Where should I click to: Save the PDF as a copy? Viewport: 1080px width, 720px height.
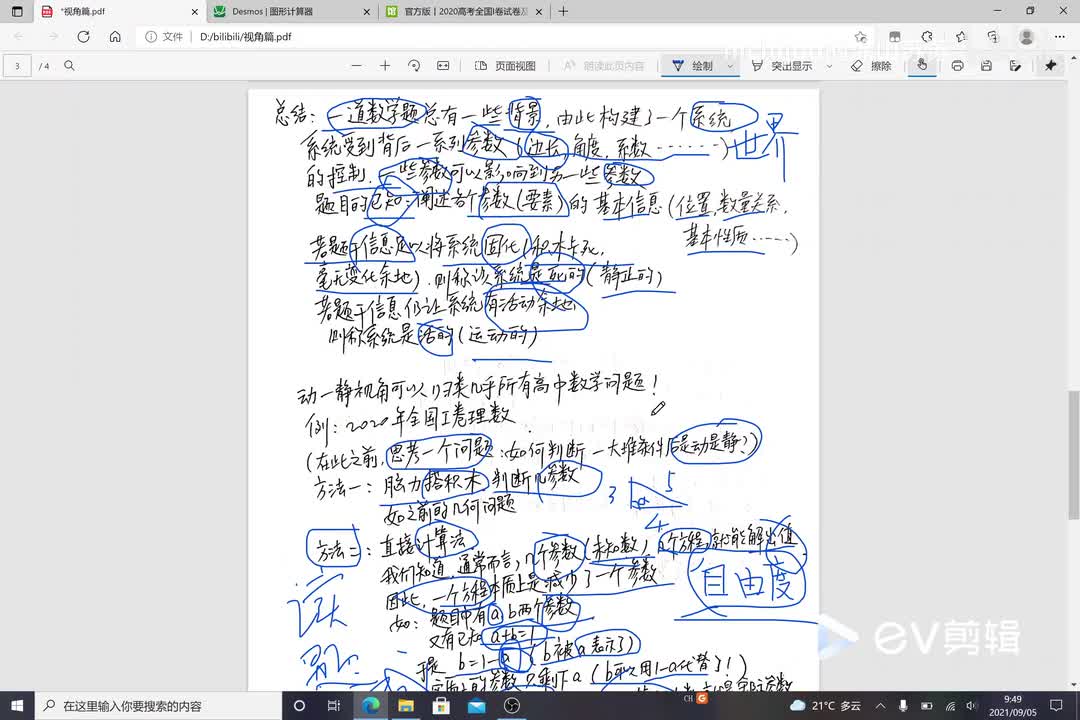pos(1015,65)
